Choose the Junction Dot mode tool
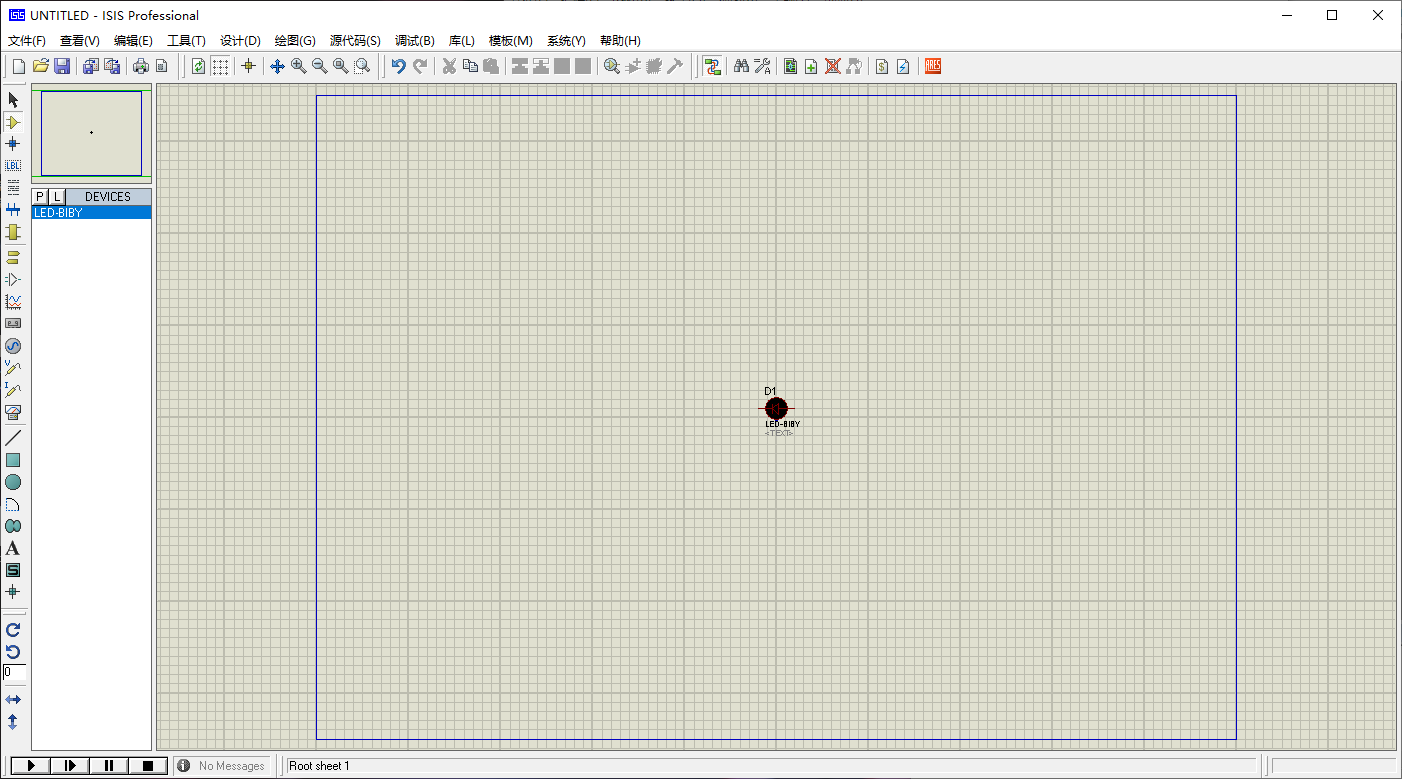Image resolution: width=1402 pixels, height=779 pixels. [x=13, y=144]
